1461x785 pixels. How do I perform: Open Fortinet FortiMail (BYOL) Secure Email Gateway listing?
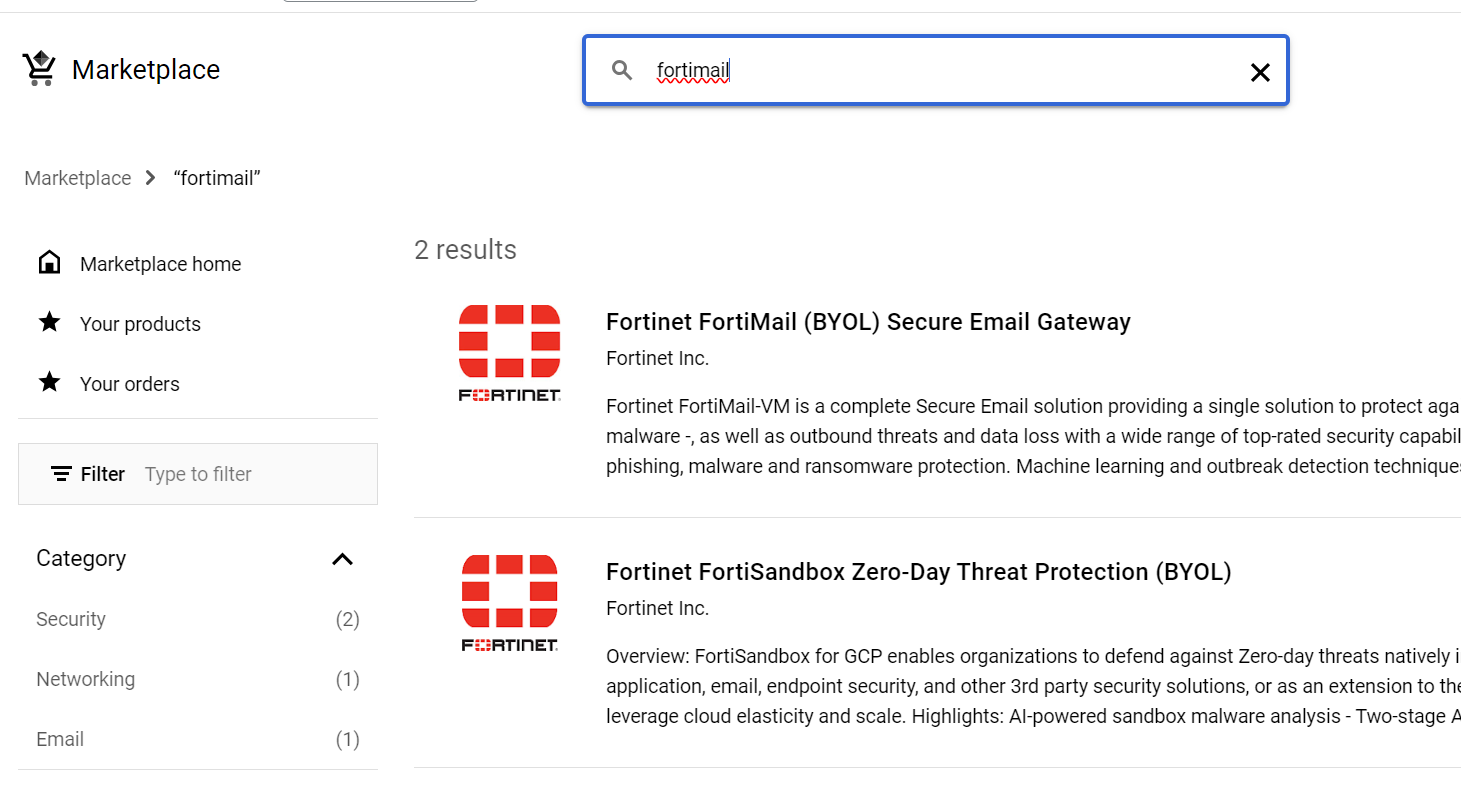[x=868, y=321]
